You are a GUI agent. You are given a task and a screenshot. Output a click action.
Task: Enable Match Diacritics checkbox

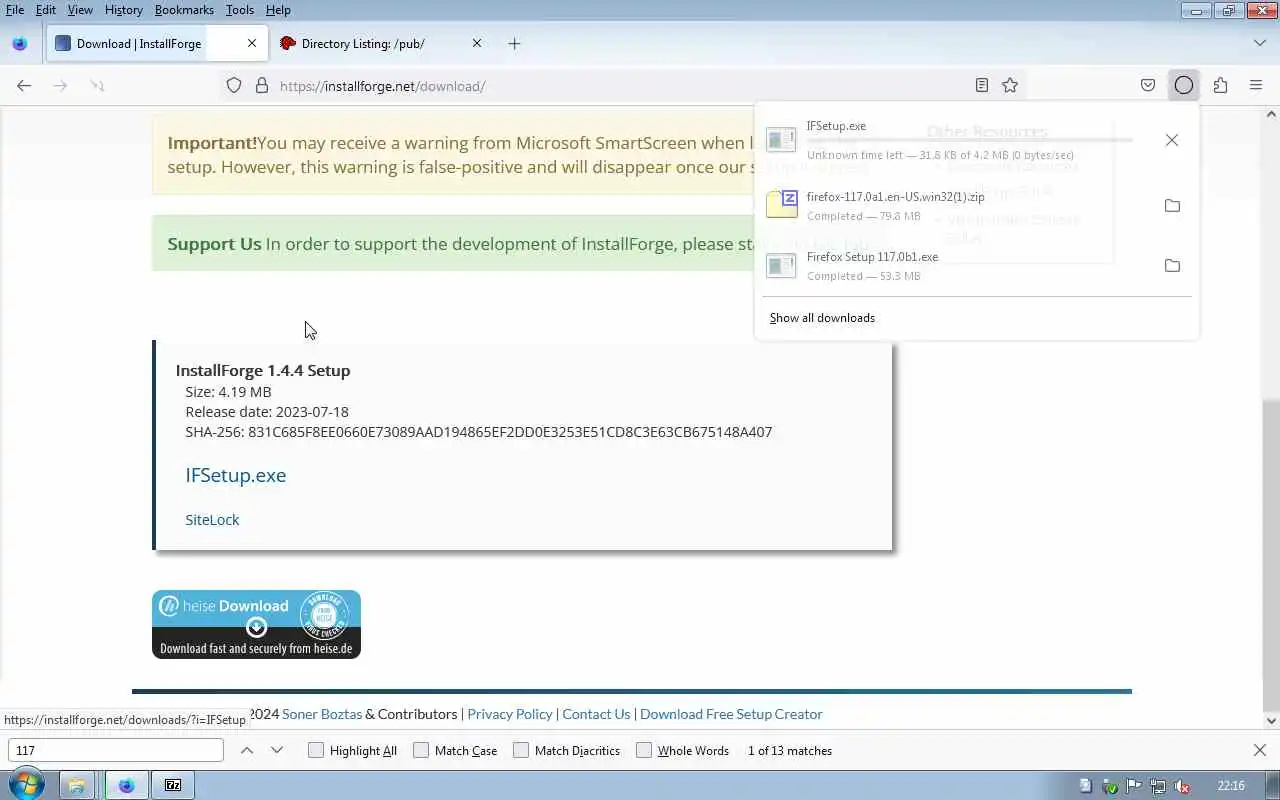tap(521, 751)
